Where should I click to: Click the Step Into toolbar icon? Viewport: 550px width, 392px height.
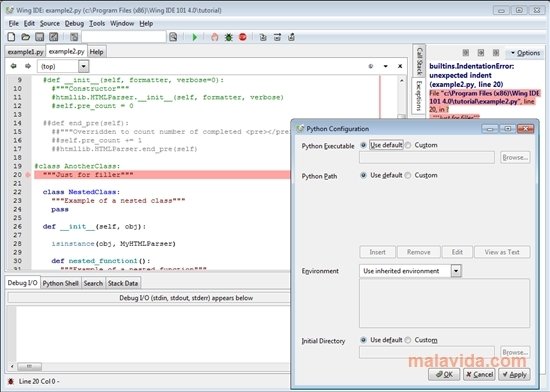(x=263, y=37)
